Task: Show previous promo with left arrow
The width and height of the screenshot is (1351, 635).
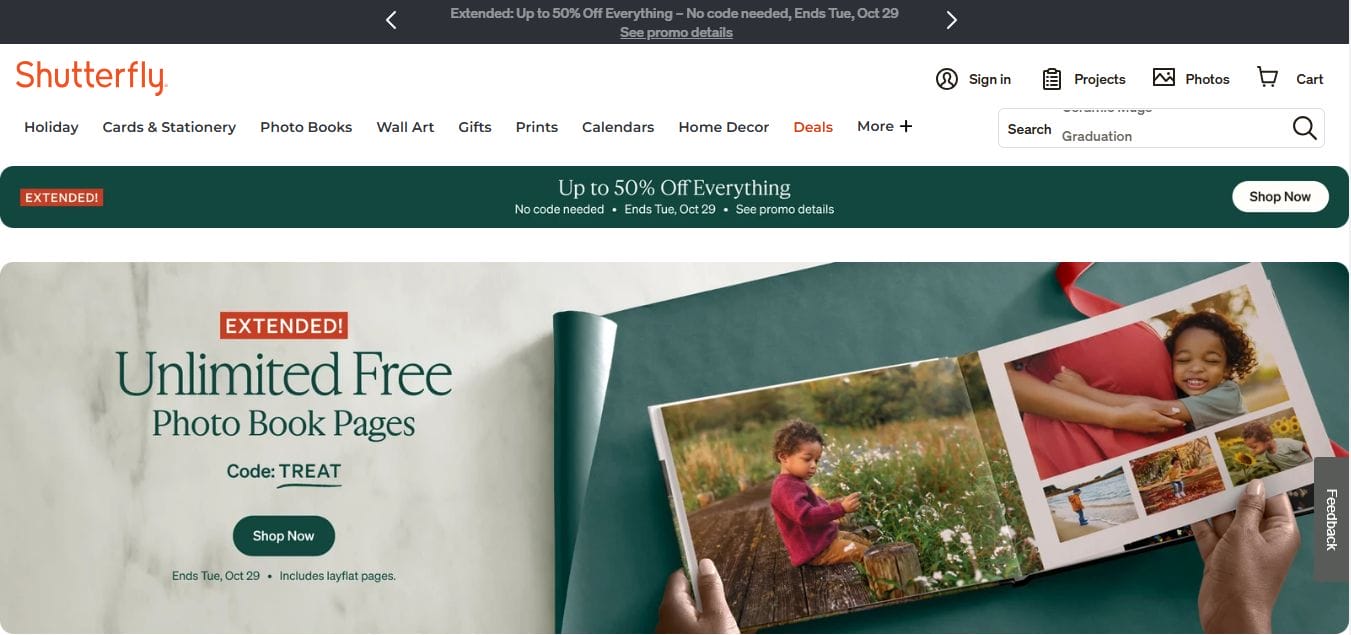Action: (x=391, y=20)
